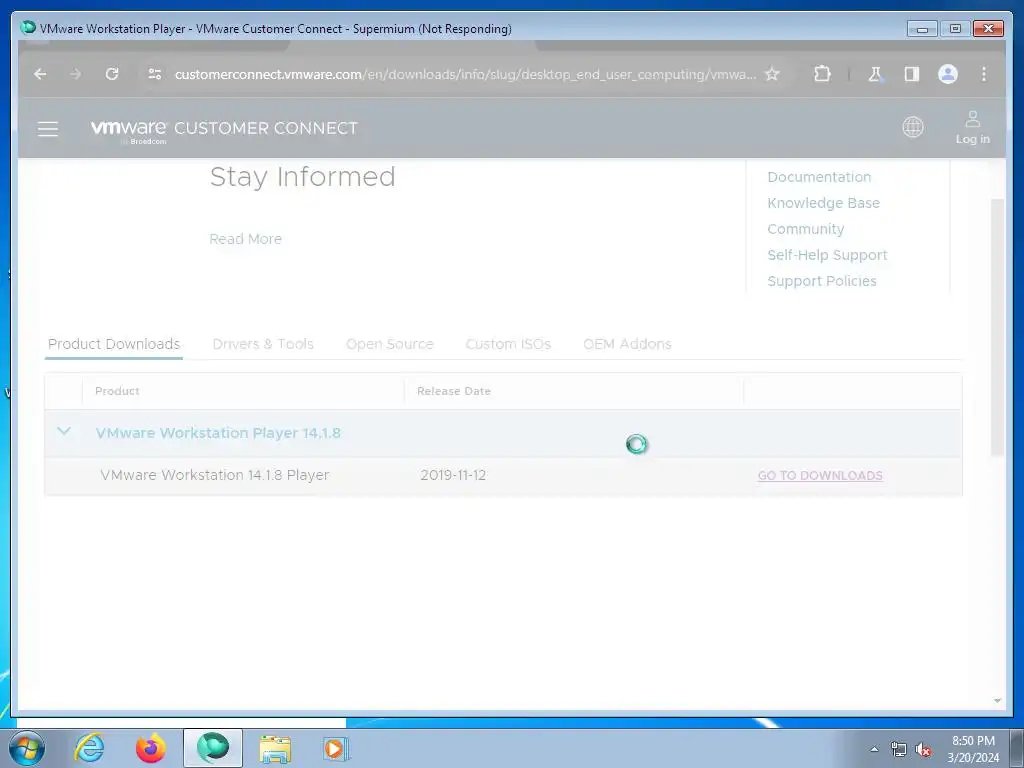This screenshot has width=1024, height=768.
Task: Collapse the VMware Workstation Player 14.1.8 row
Action: coord(63,432)
